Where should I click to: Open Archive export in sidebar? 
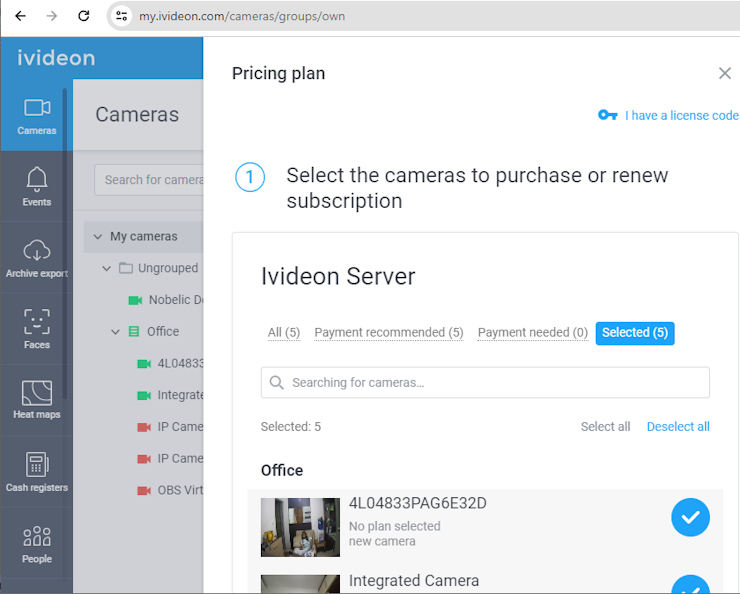(x=37, y=258)
